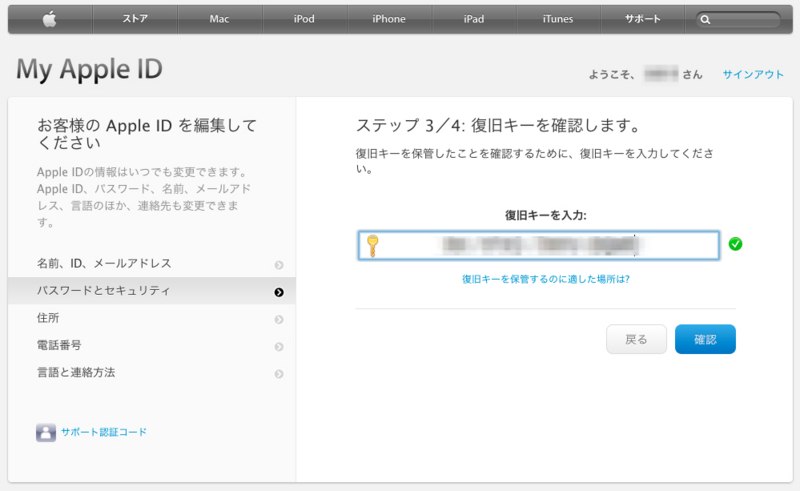
Task: Click the サポート認証コード person icon
Action: click(x=46, y=432)
